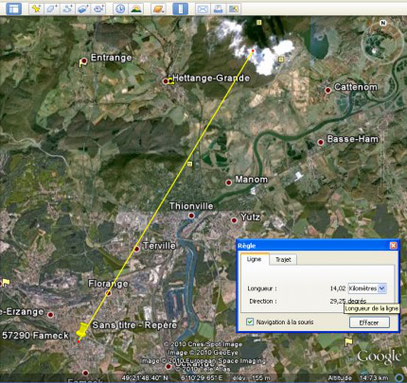Open the historical imagery clock tool
The height and width of the screenshot is (383, 407).
coord(120,9)
